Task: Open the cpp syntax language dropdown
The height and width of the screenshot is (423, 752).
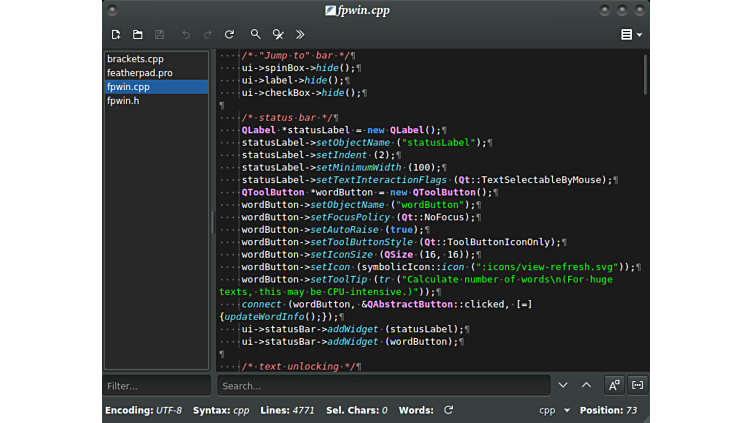Action: point(554,410)
